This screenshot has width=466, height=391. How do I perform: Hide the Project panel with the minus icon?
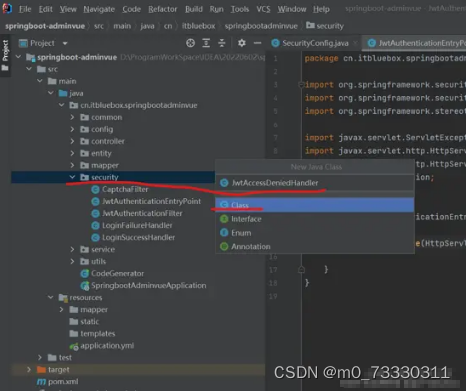tap(257, 43)
